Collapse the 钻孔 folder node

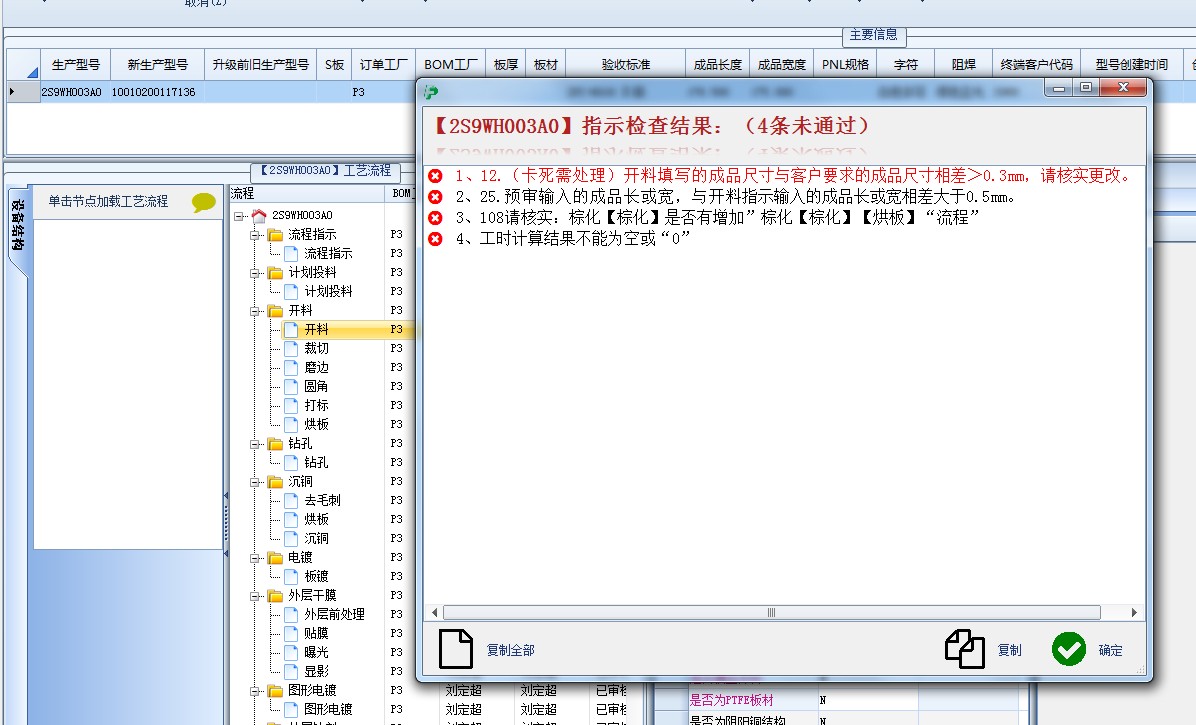(x=255, y=444)
